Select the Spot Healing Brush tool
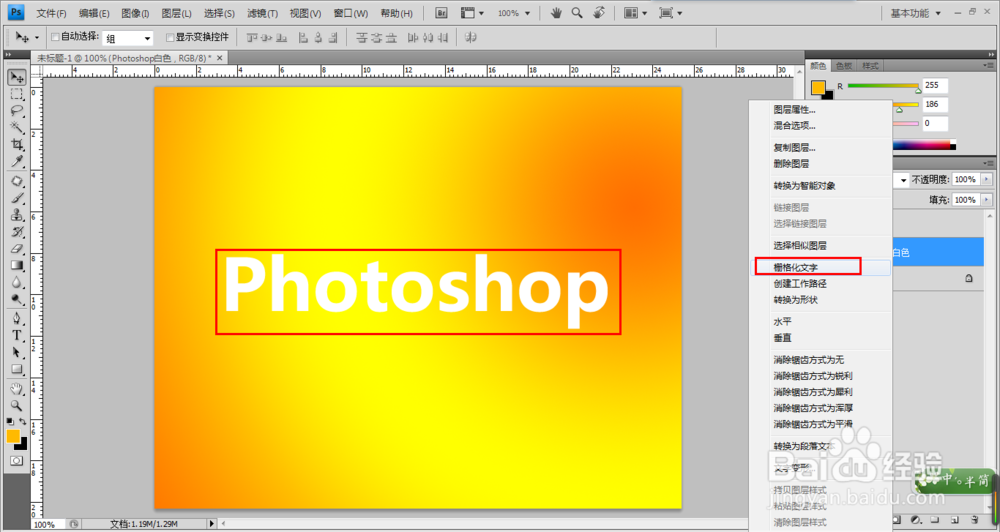This screenshot has height=532, width=1000. [x=17, y=181]
